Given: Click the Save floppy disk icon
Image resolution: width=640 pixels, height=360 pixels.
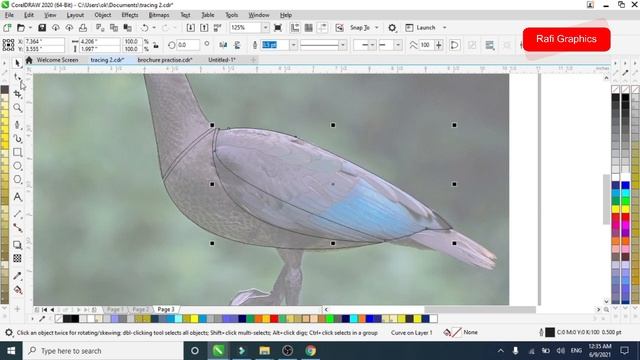Looking at the screenshot, I should (42, 28).
